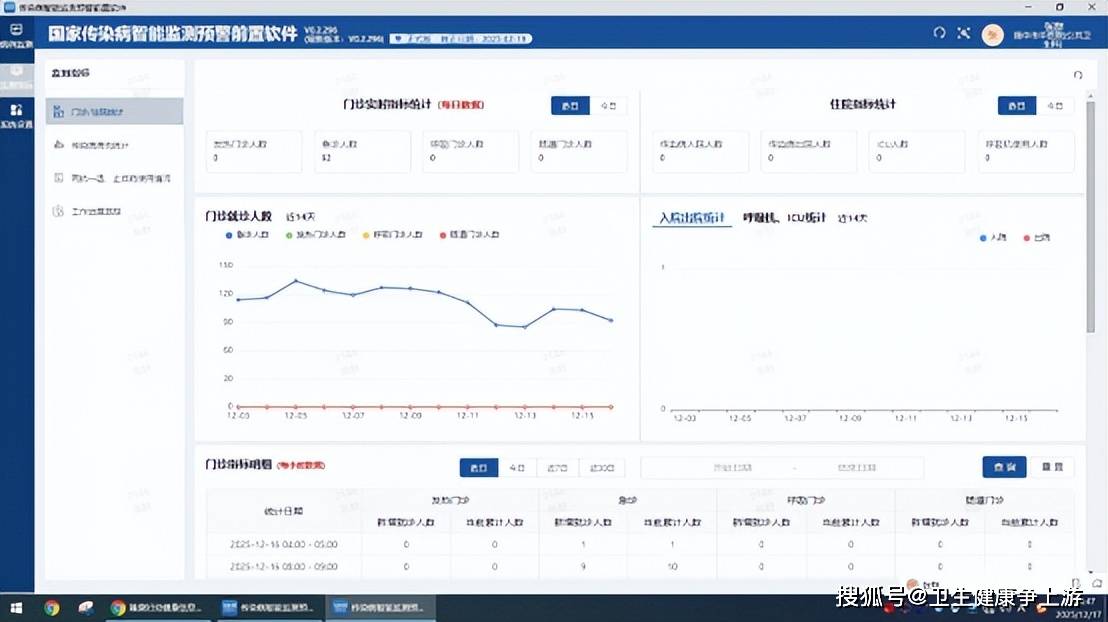Select 近7日 range in the outpatient detail table
The image size is (1108, 622).
tap(555, 467)
